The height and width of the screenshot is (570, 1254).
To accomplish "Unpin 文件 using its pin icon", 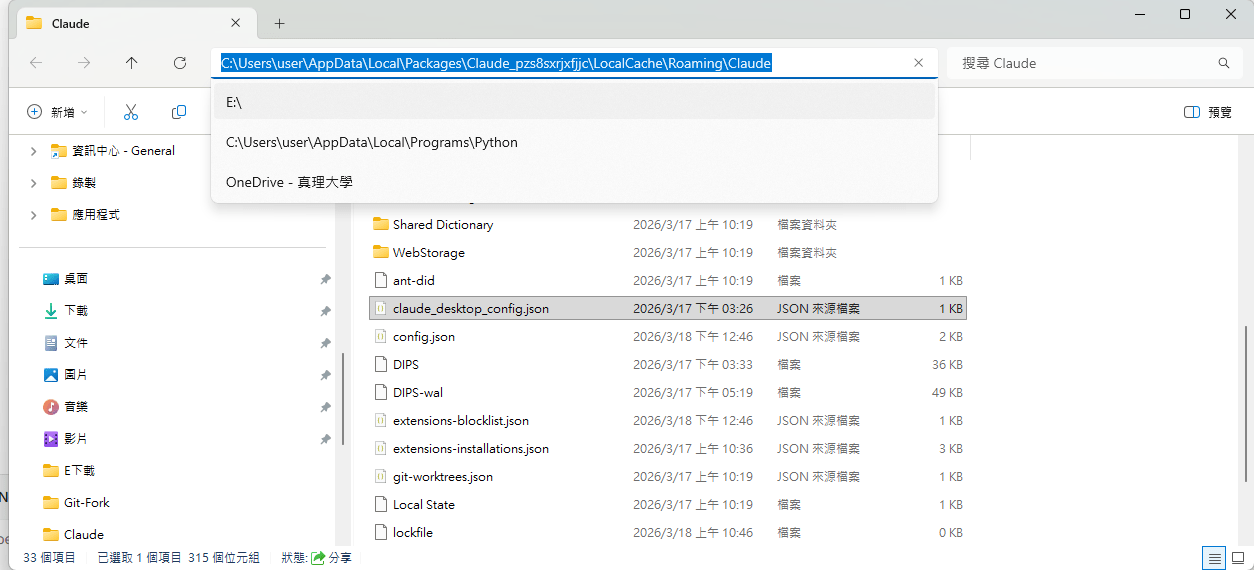I will [x=325, y=344].
